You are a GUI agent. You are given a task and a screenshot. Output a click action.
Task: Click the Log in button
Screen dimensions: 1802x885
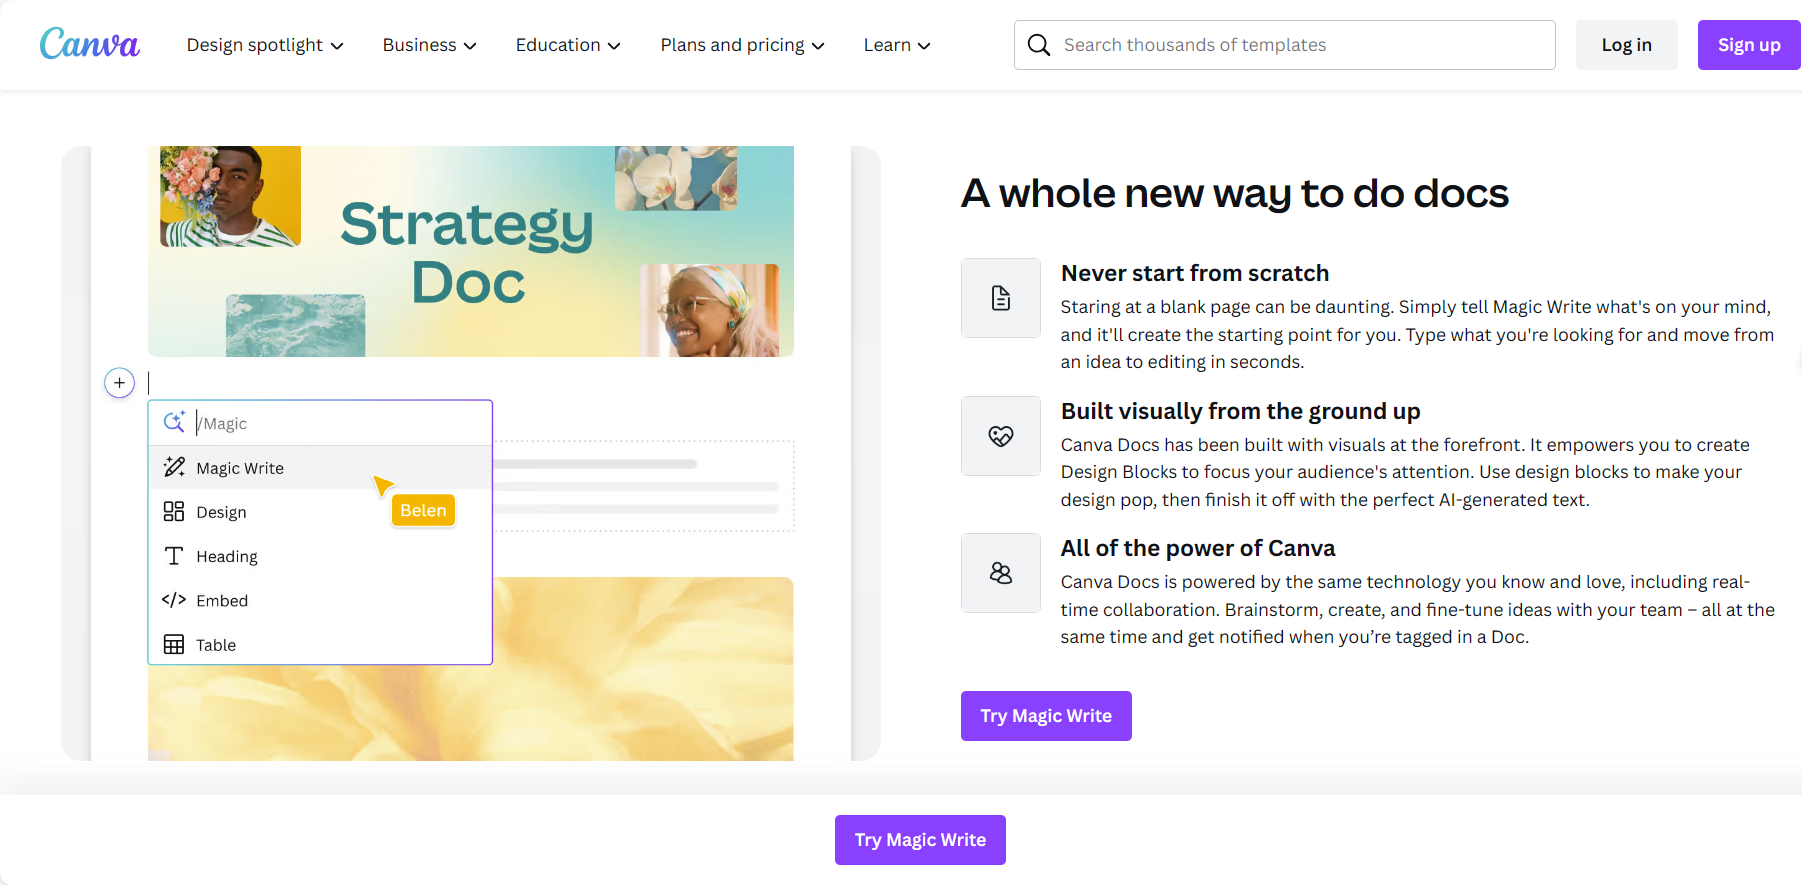tap(1627, 45)
